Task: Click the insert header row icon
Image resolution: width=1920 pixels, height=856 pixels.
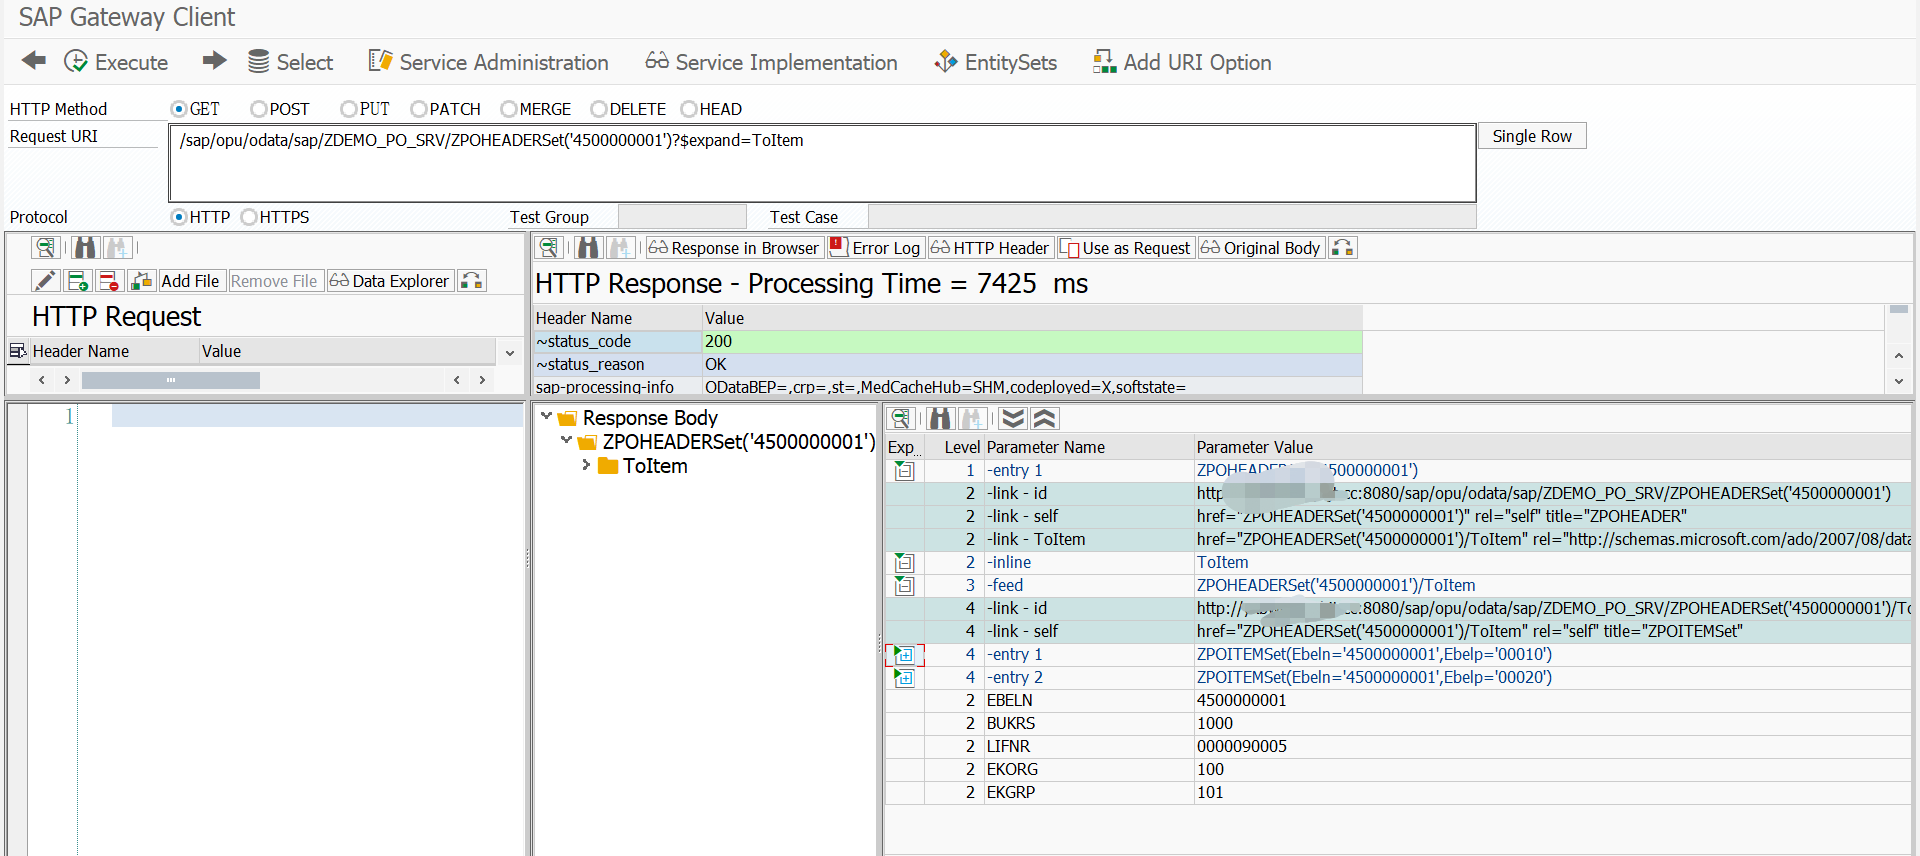Action: [78, 281]
